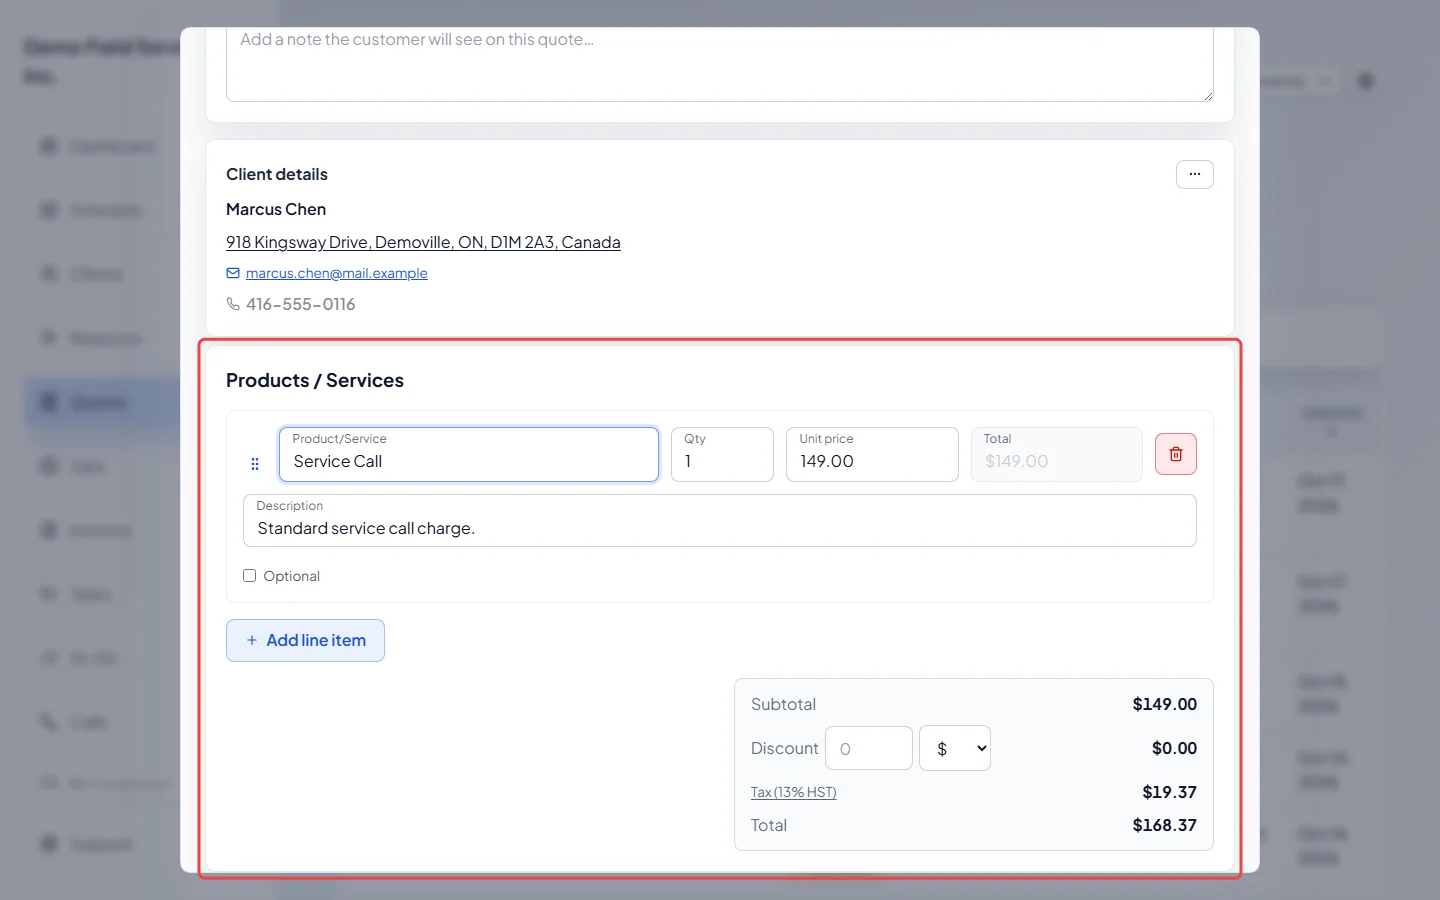Click the Subtotal $149.00 value
Image resolution: width=1440 pixels, height=900 pixels.
click(1164, 704)
